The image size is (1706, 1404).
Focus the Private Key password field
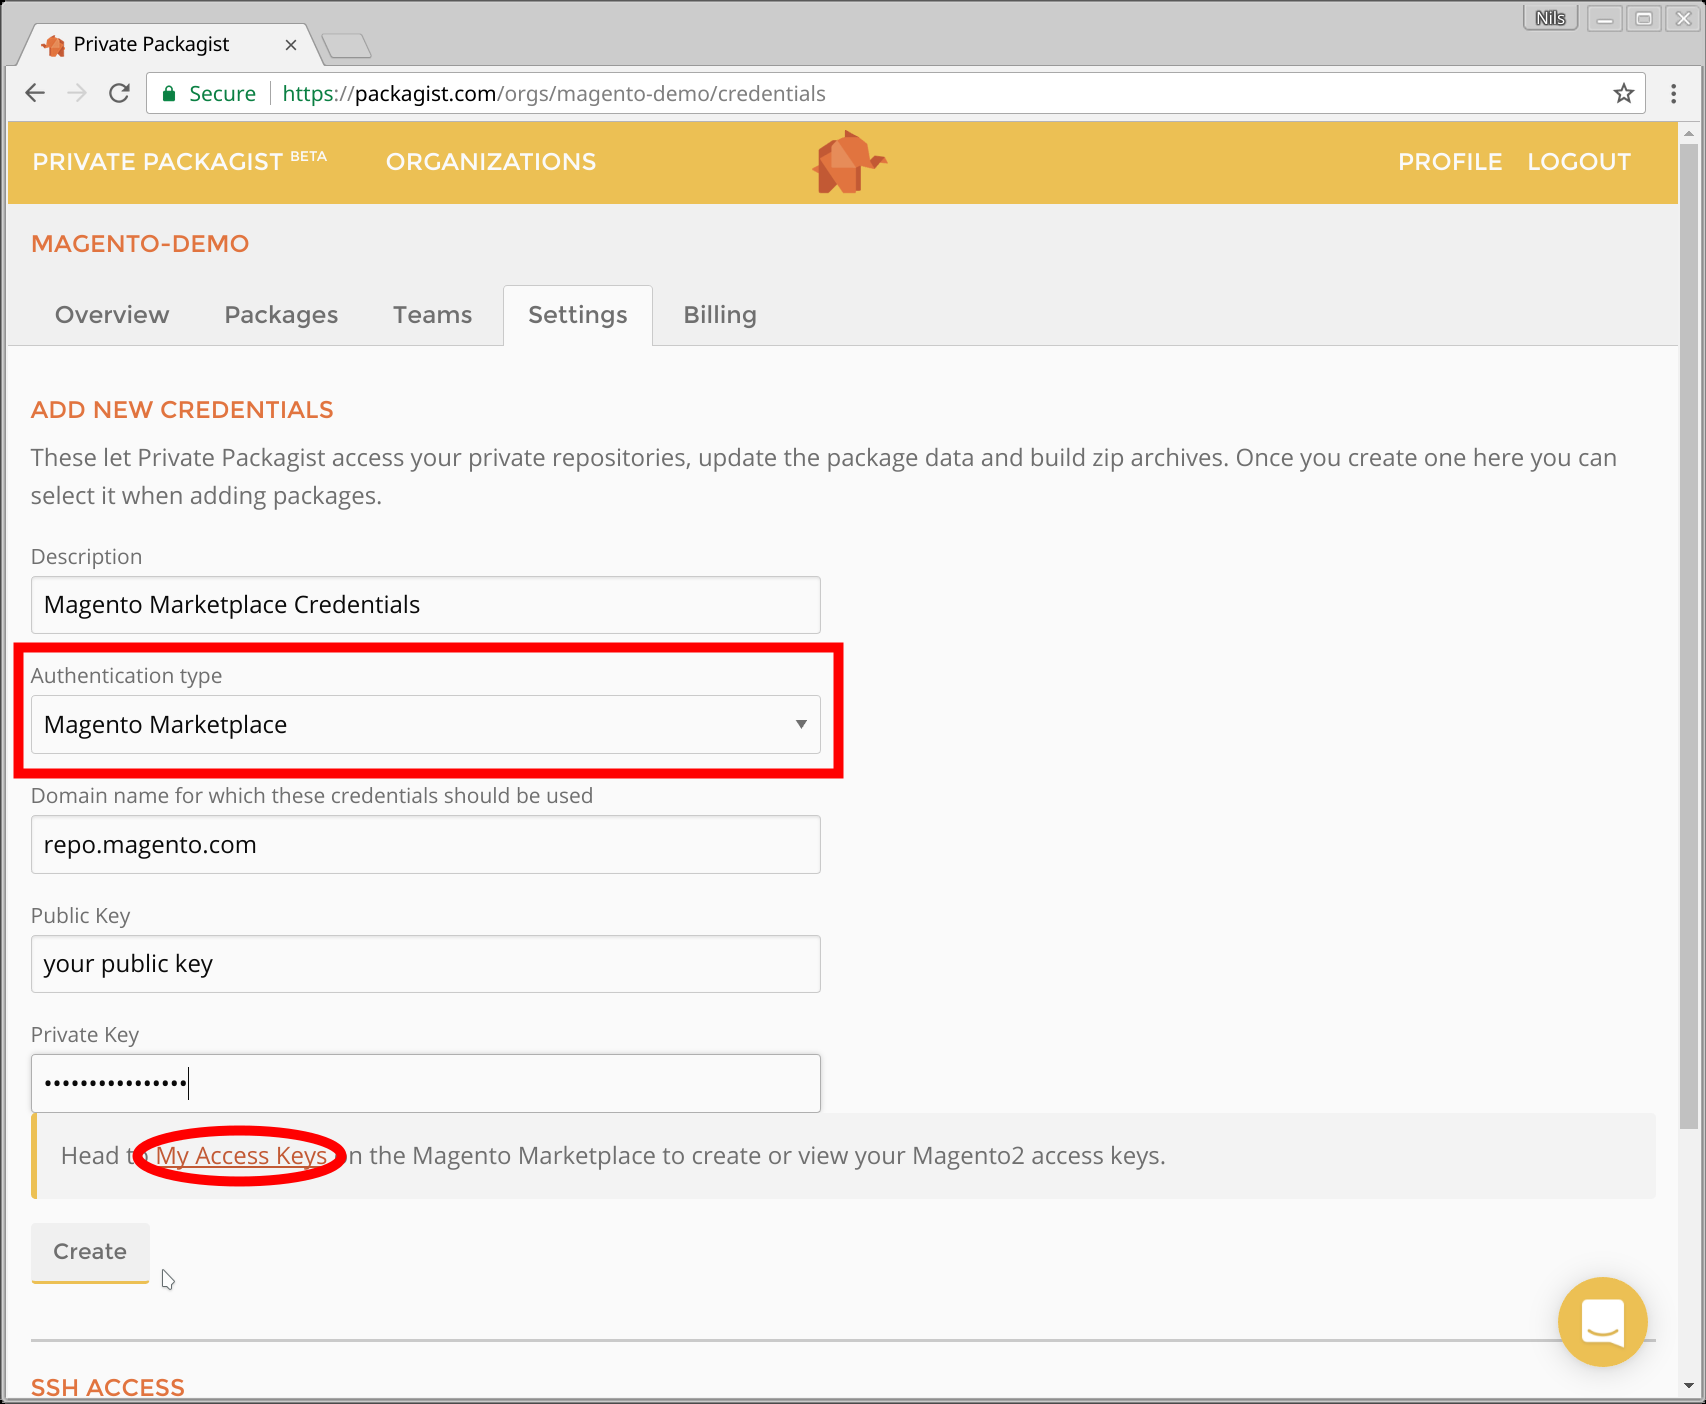click(x=426, y=1083)
